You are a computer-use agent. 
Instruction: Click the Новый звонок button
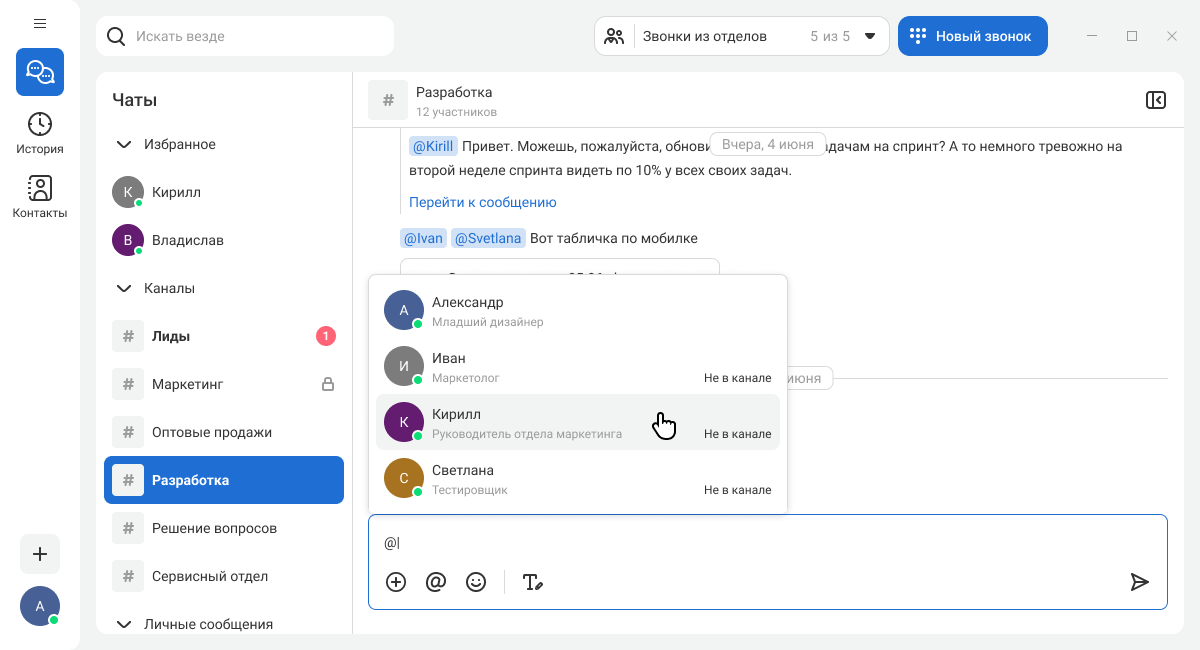[972, 36]
